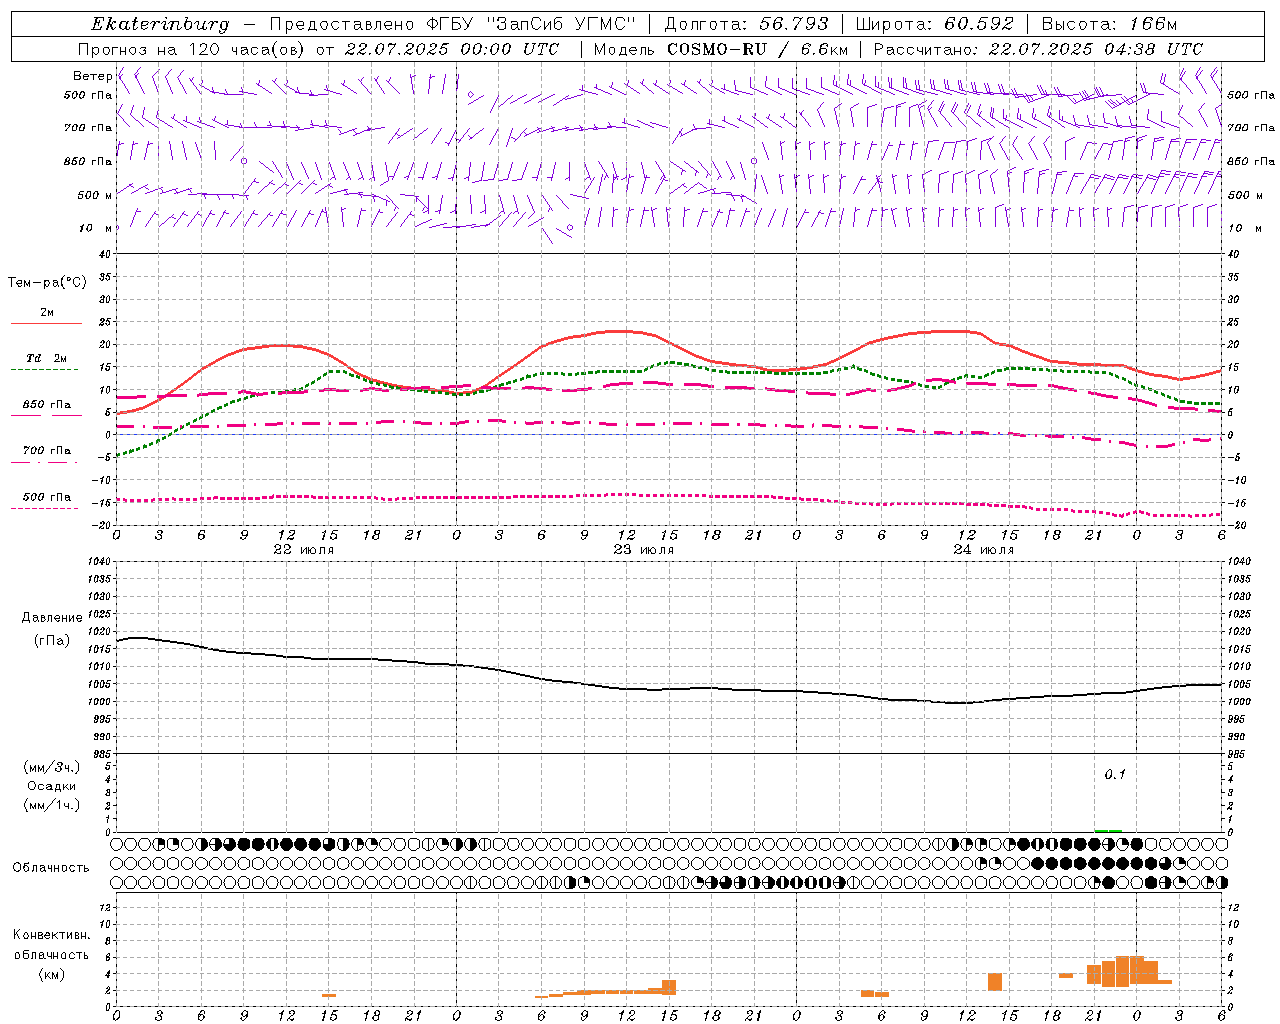Viewport: 1280px width, 1024px height.
Task: Click the 'Высота: 166м' elevation value
Action: click(x=1110, y=24)
